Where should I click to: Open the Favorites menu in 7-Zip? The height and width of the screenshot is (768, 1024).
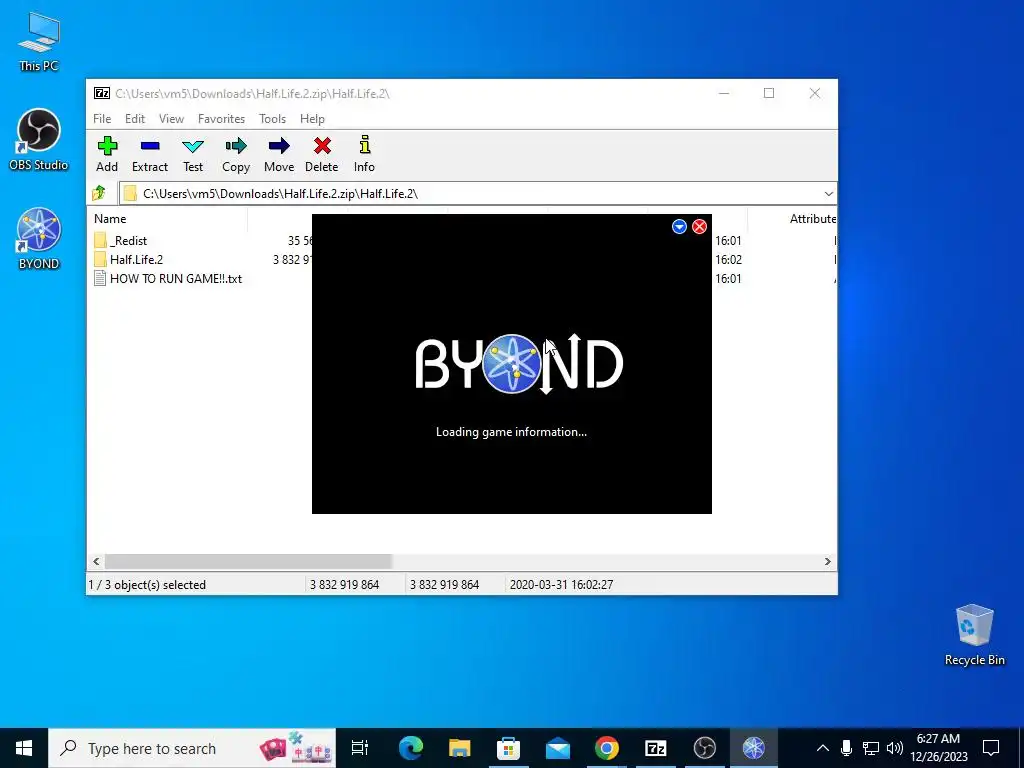click(221, 119)
